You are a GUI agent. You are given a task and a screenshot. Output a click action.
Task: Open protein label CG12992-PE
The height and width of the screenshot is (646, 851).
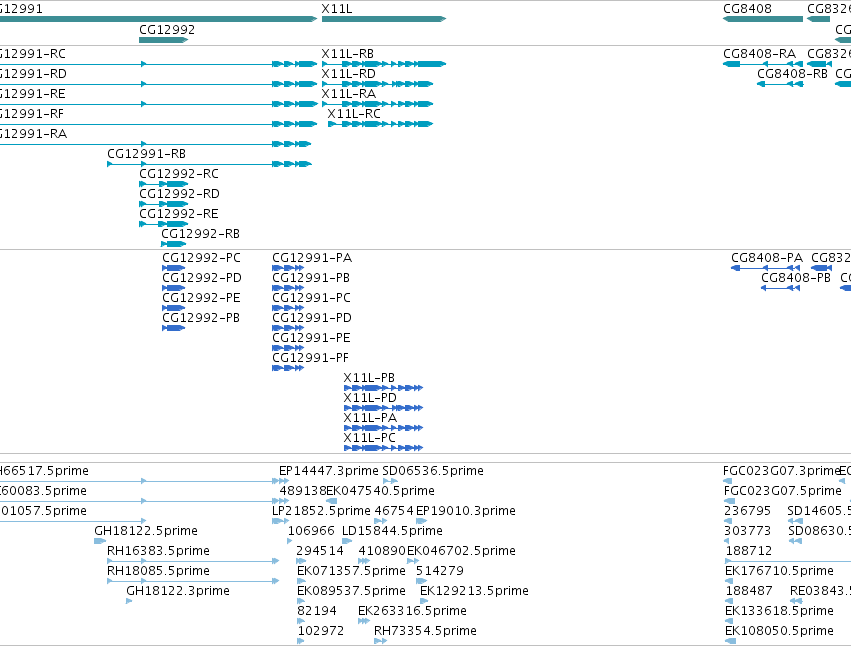tap(201, 298)
